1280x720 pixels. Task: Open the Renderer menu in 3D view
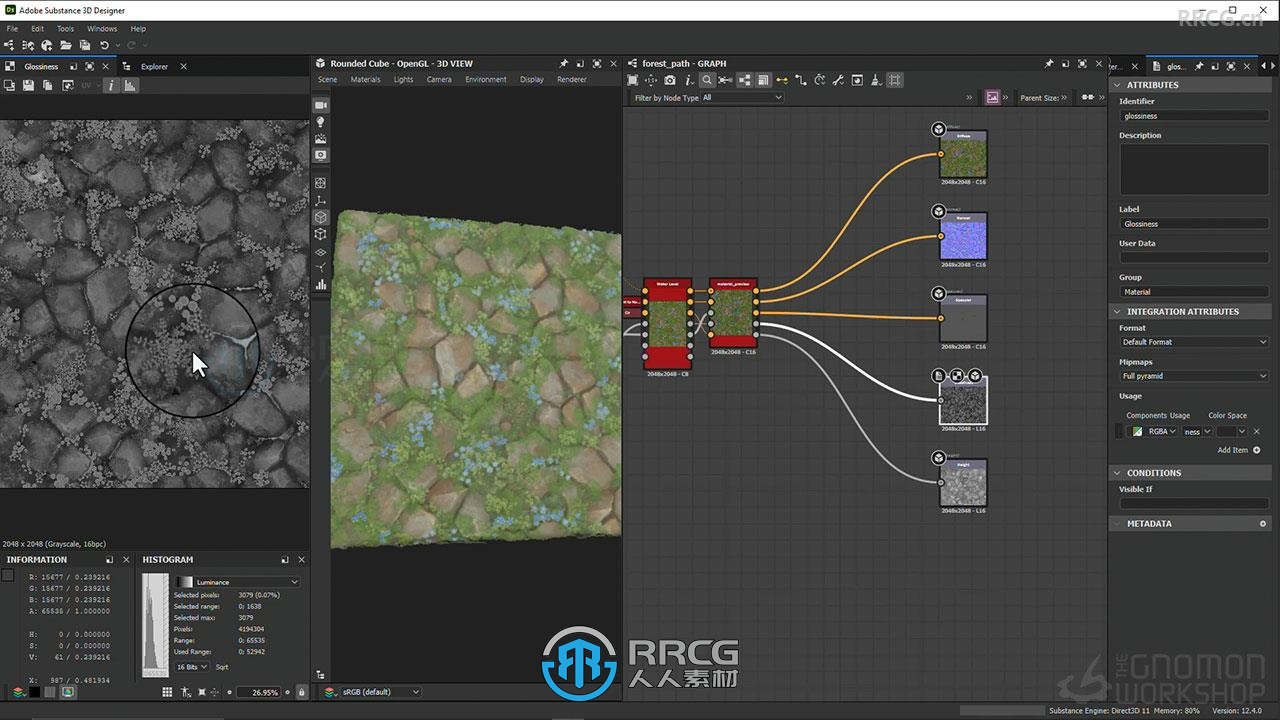572,80
